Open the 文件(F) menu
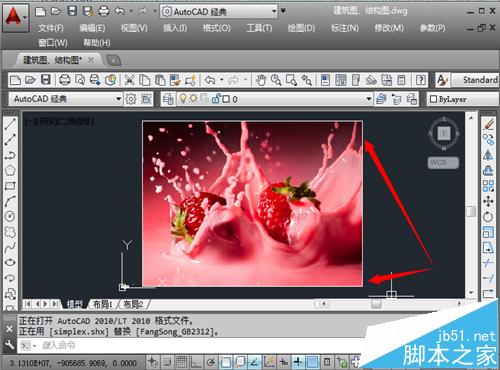Screen dimensions: 500x370 [51, 28]
